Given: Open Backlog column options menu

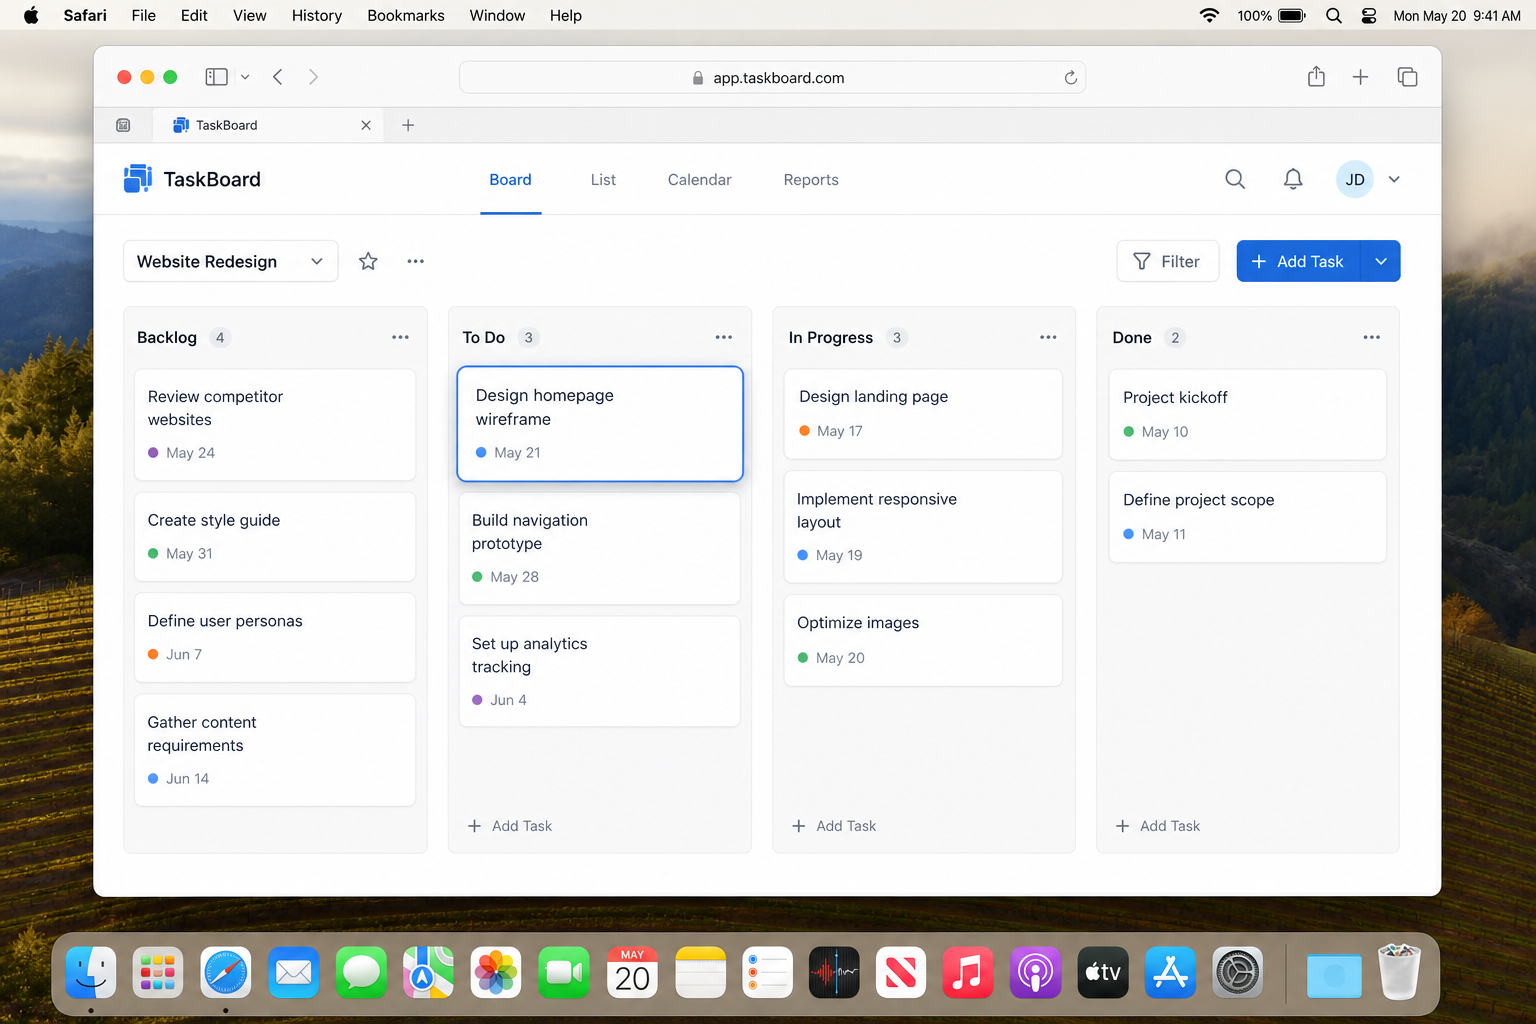Looking at the screenshot, I should [x=400, y=337].
